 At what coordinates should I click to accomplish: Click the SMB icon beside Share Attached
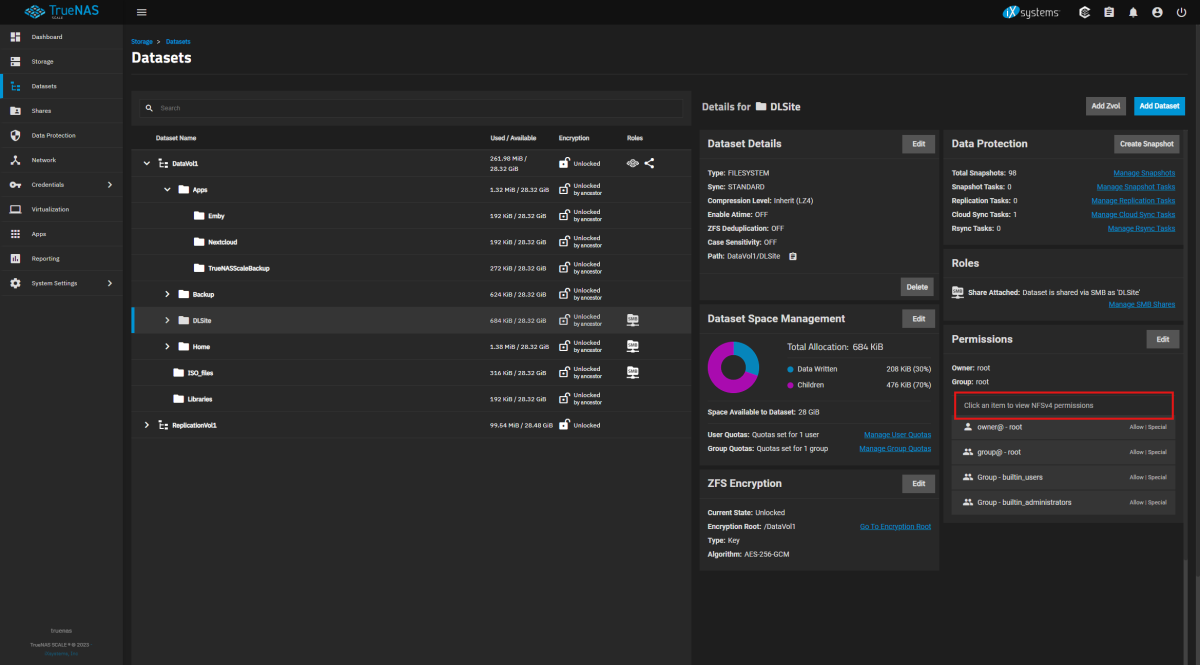[958, 291]
